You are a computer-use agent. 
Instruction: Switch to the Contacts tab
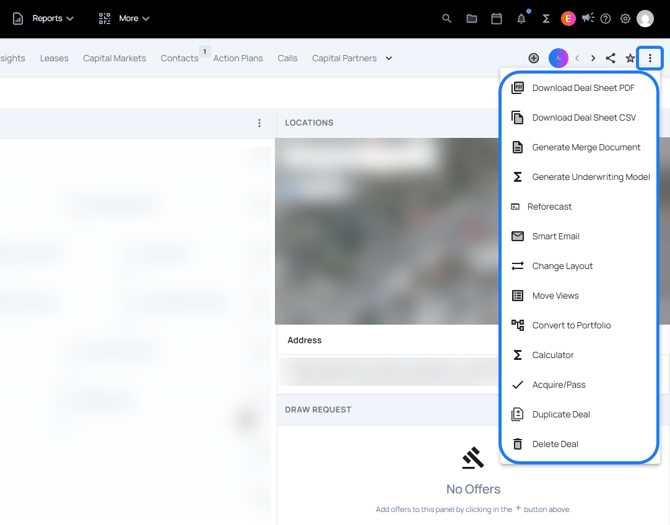[179, 58]
